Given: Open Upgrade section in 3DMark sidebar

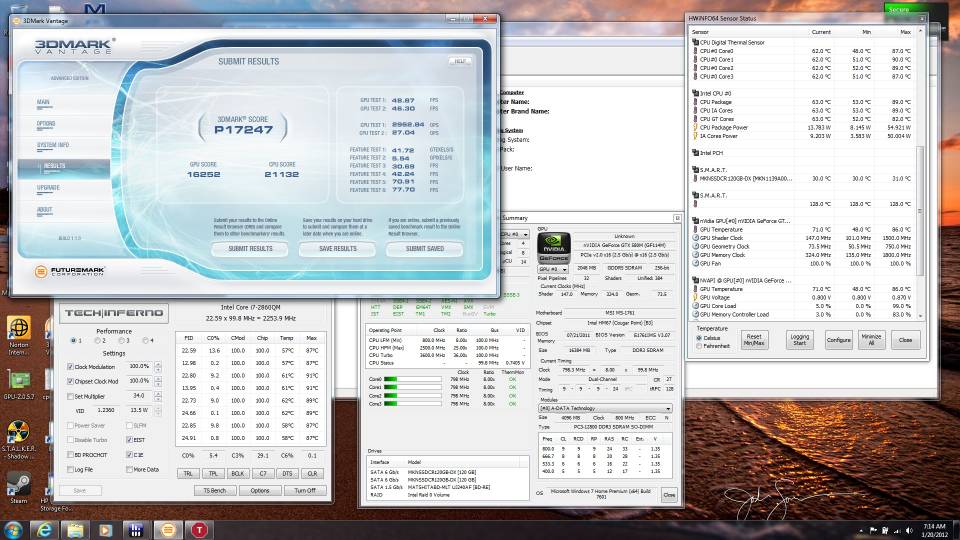Looking at the screenshot, I should [x=48, y=188].
